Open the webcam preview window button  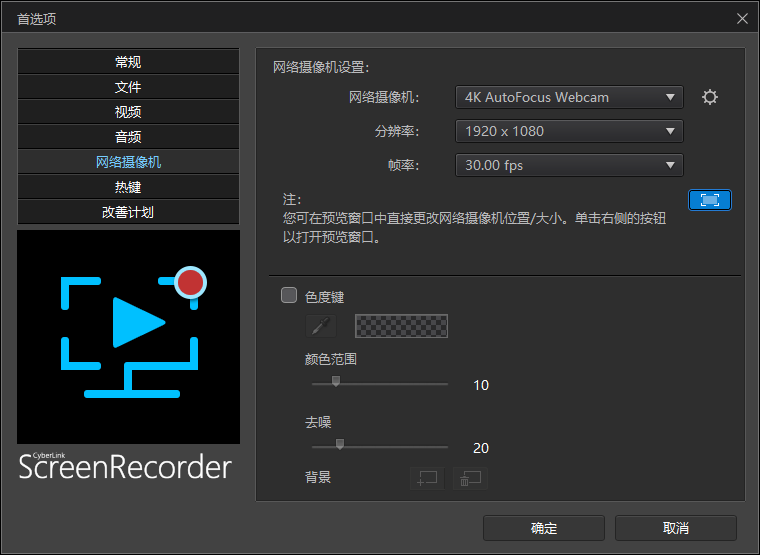pyautogui.click(x=710, y=200)
